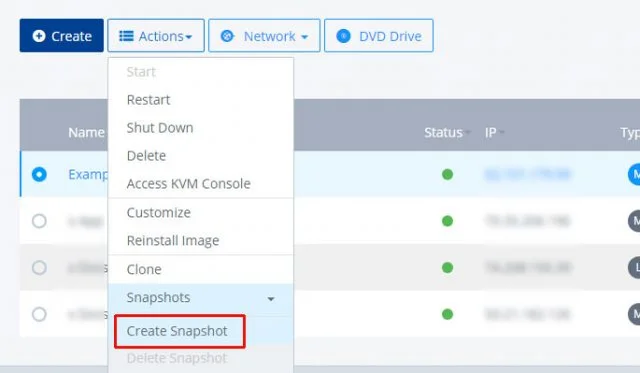Click green status dot of Example server

click(447, 174)
